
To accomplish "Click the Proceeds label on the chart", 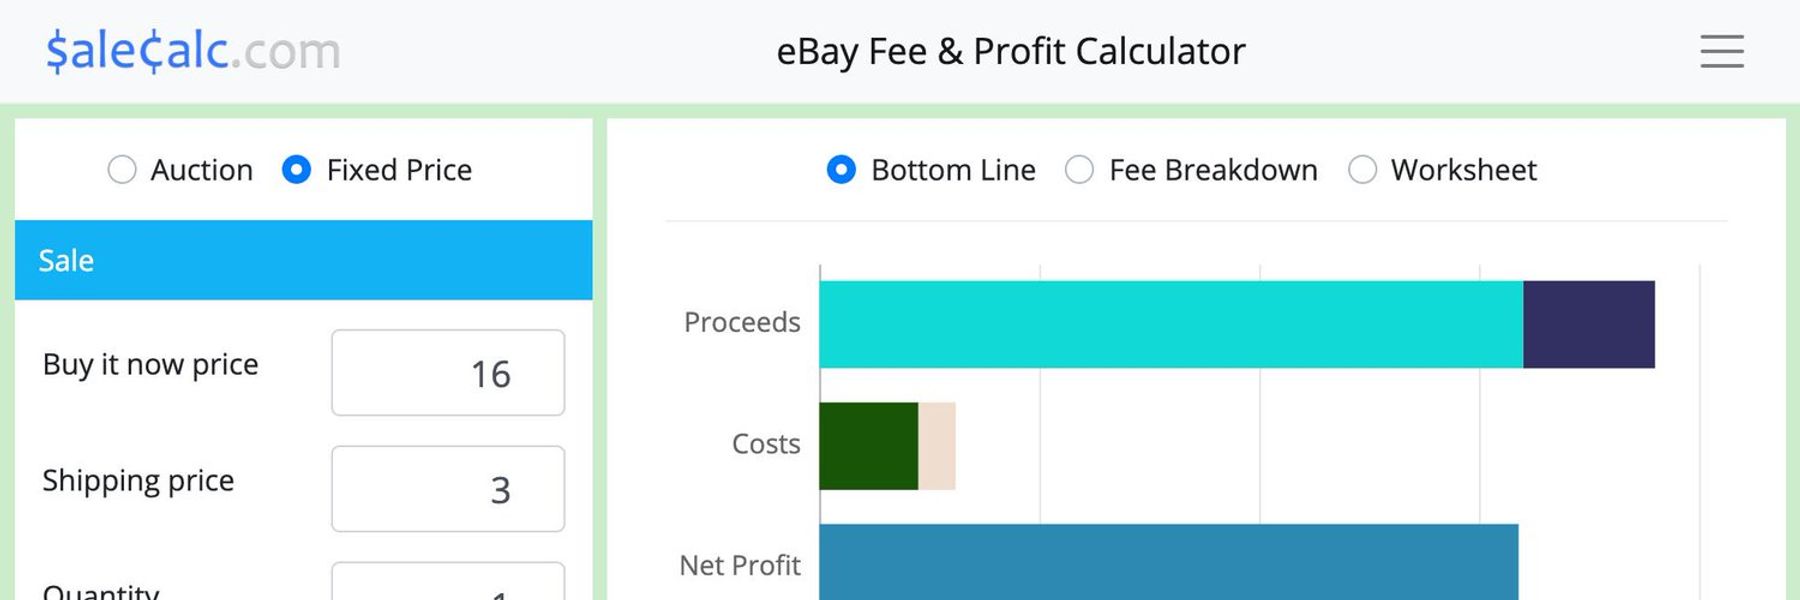I will coord(741,322).
